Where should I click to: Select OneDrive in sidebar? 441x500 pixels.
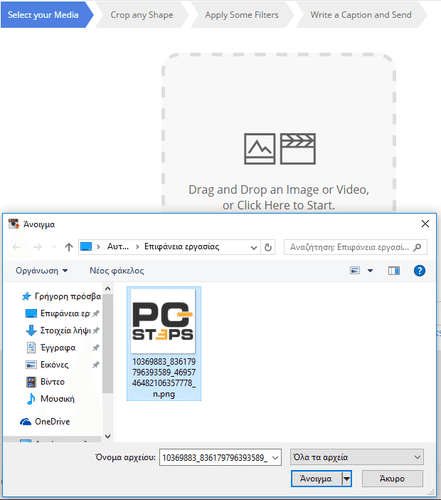[x=45, y=422]
